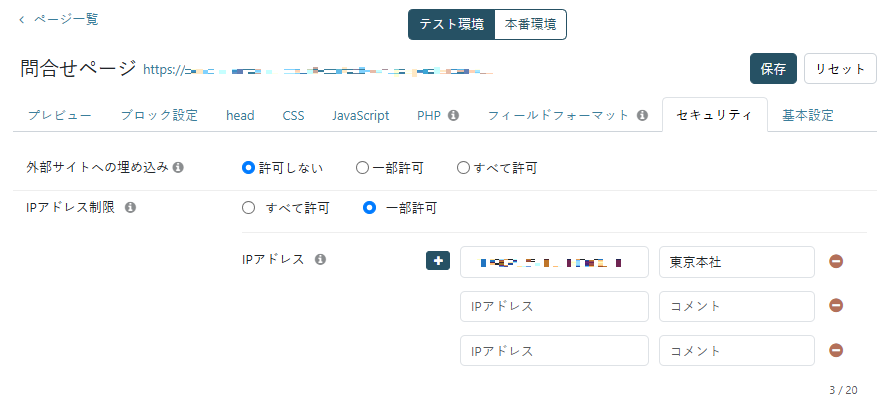
Task: Click the 東京本社 comment field
Action: pos(737,262)
